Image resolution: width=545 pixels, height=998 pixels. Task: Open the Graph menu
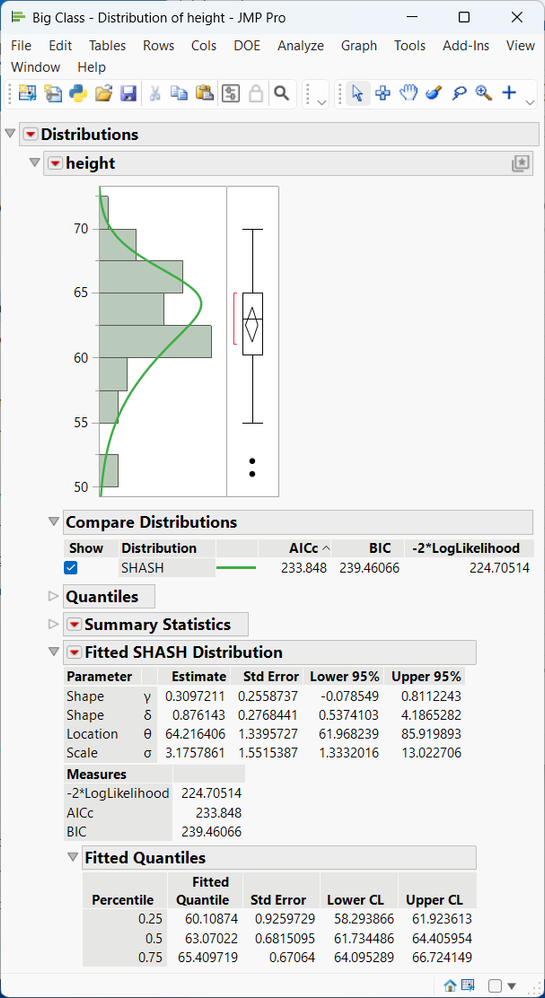(x=358, y=46)
